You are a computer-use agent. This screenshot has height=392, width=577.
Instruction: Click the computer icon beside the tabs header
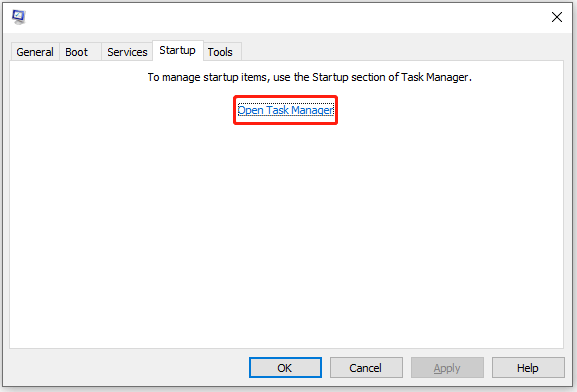(x=18, y=17)
